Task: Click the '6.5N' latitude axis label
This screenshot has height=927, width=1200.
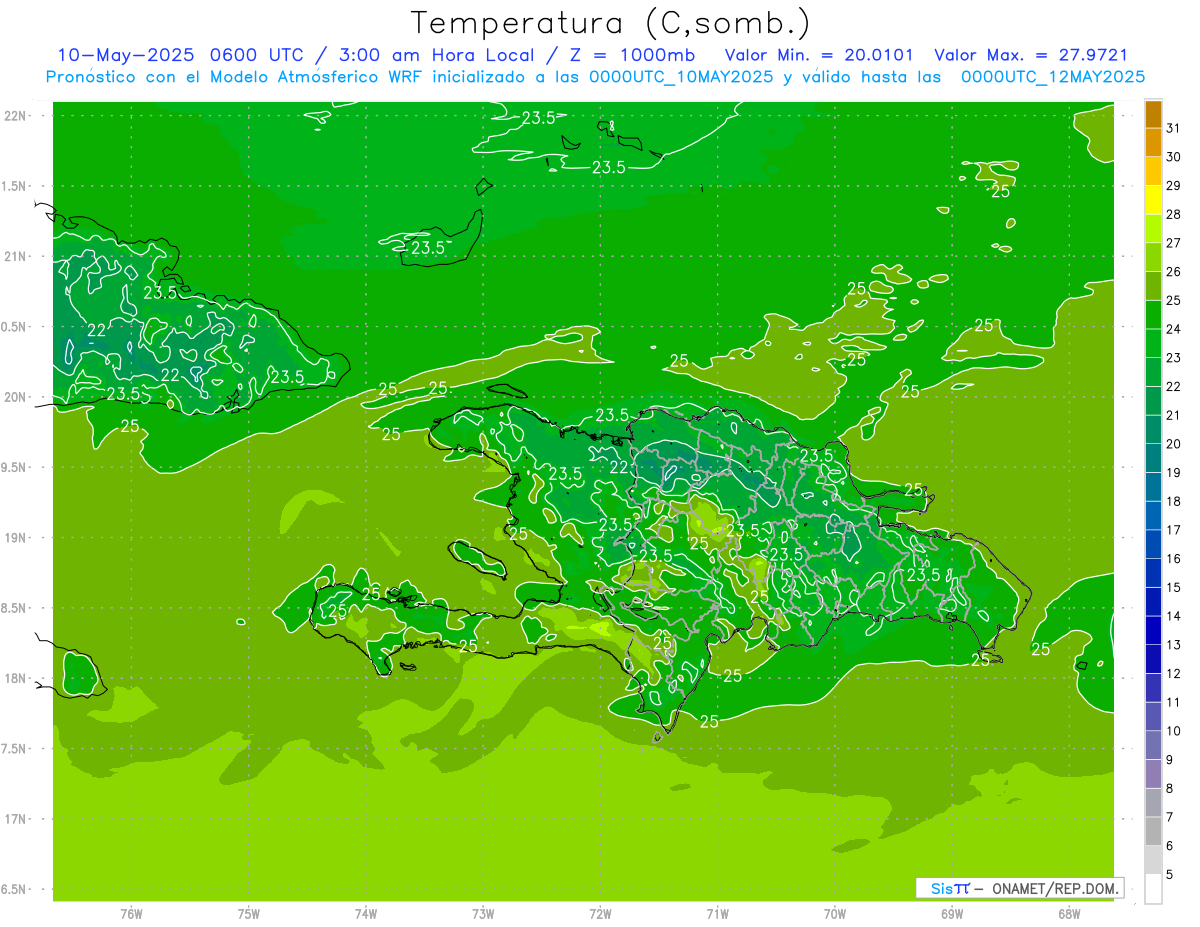Action: [x=14, y=889]
